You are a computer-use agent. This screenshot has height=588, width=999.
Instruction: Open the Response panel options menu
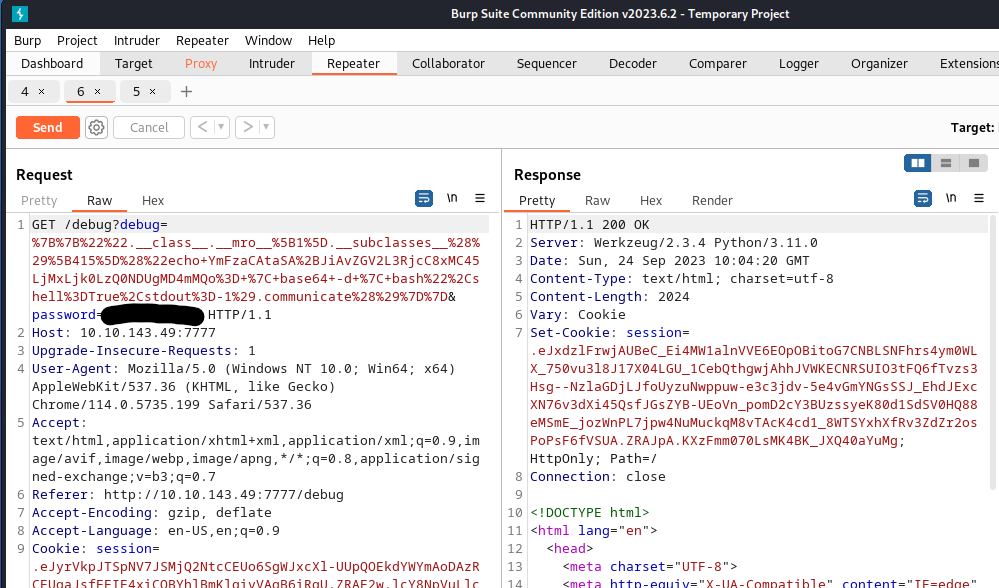coord(979,198)
